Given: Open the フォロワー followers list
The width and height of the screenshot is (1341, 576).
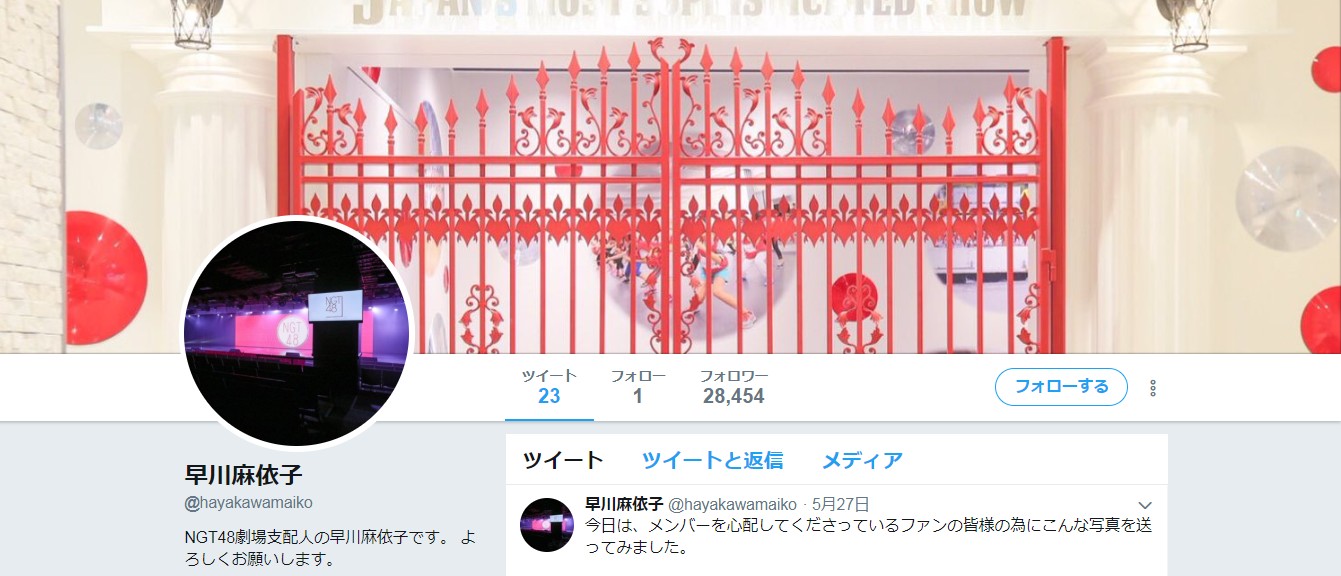Looking at the screenshot, I should pos(734,387).
